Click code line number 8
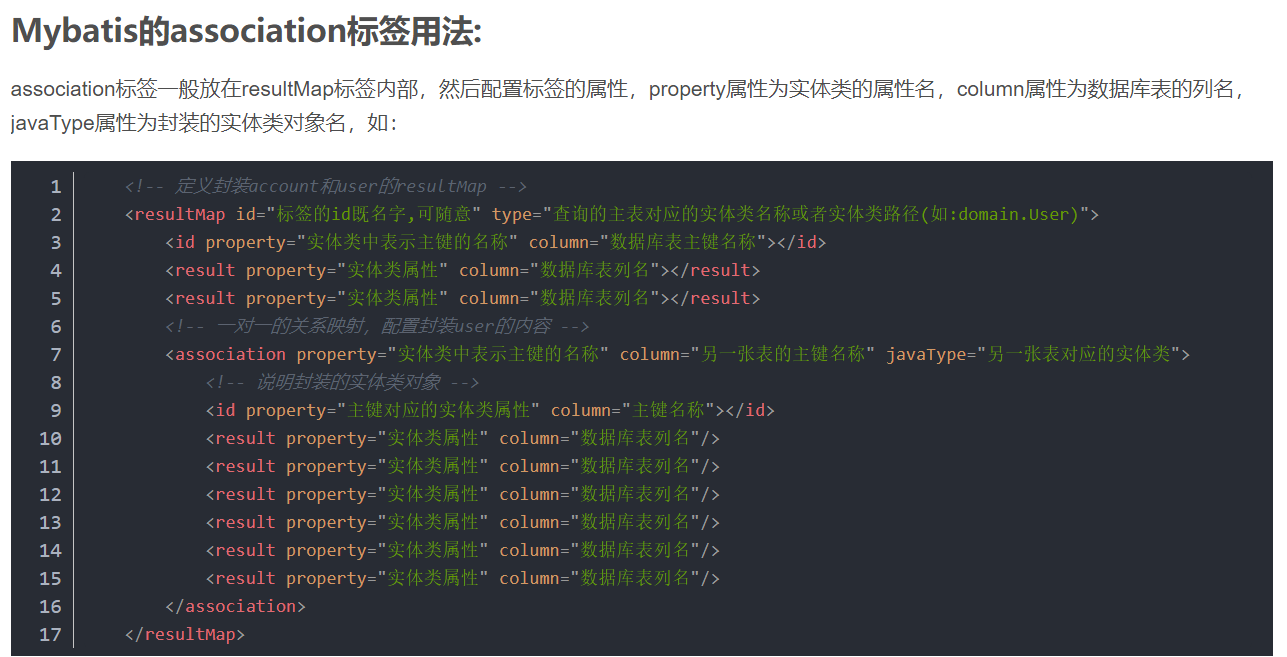 point(56,382)
